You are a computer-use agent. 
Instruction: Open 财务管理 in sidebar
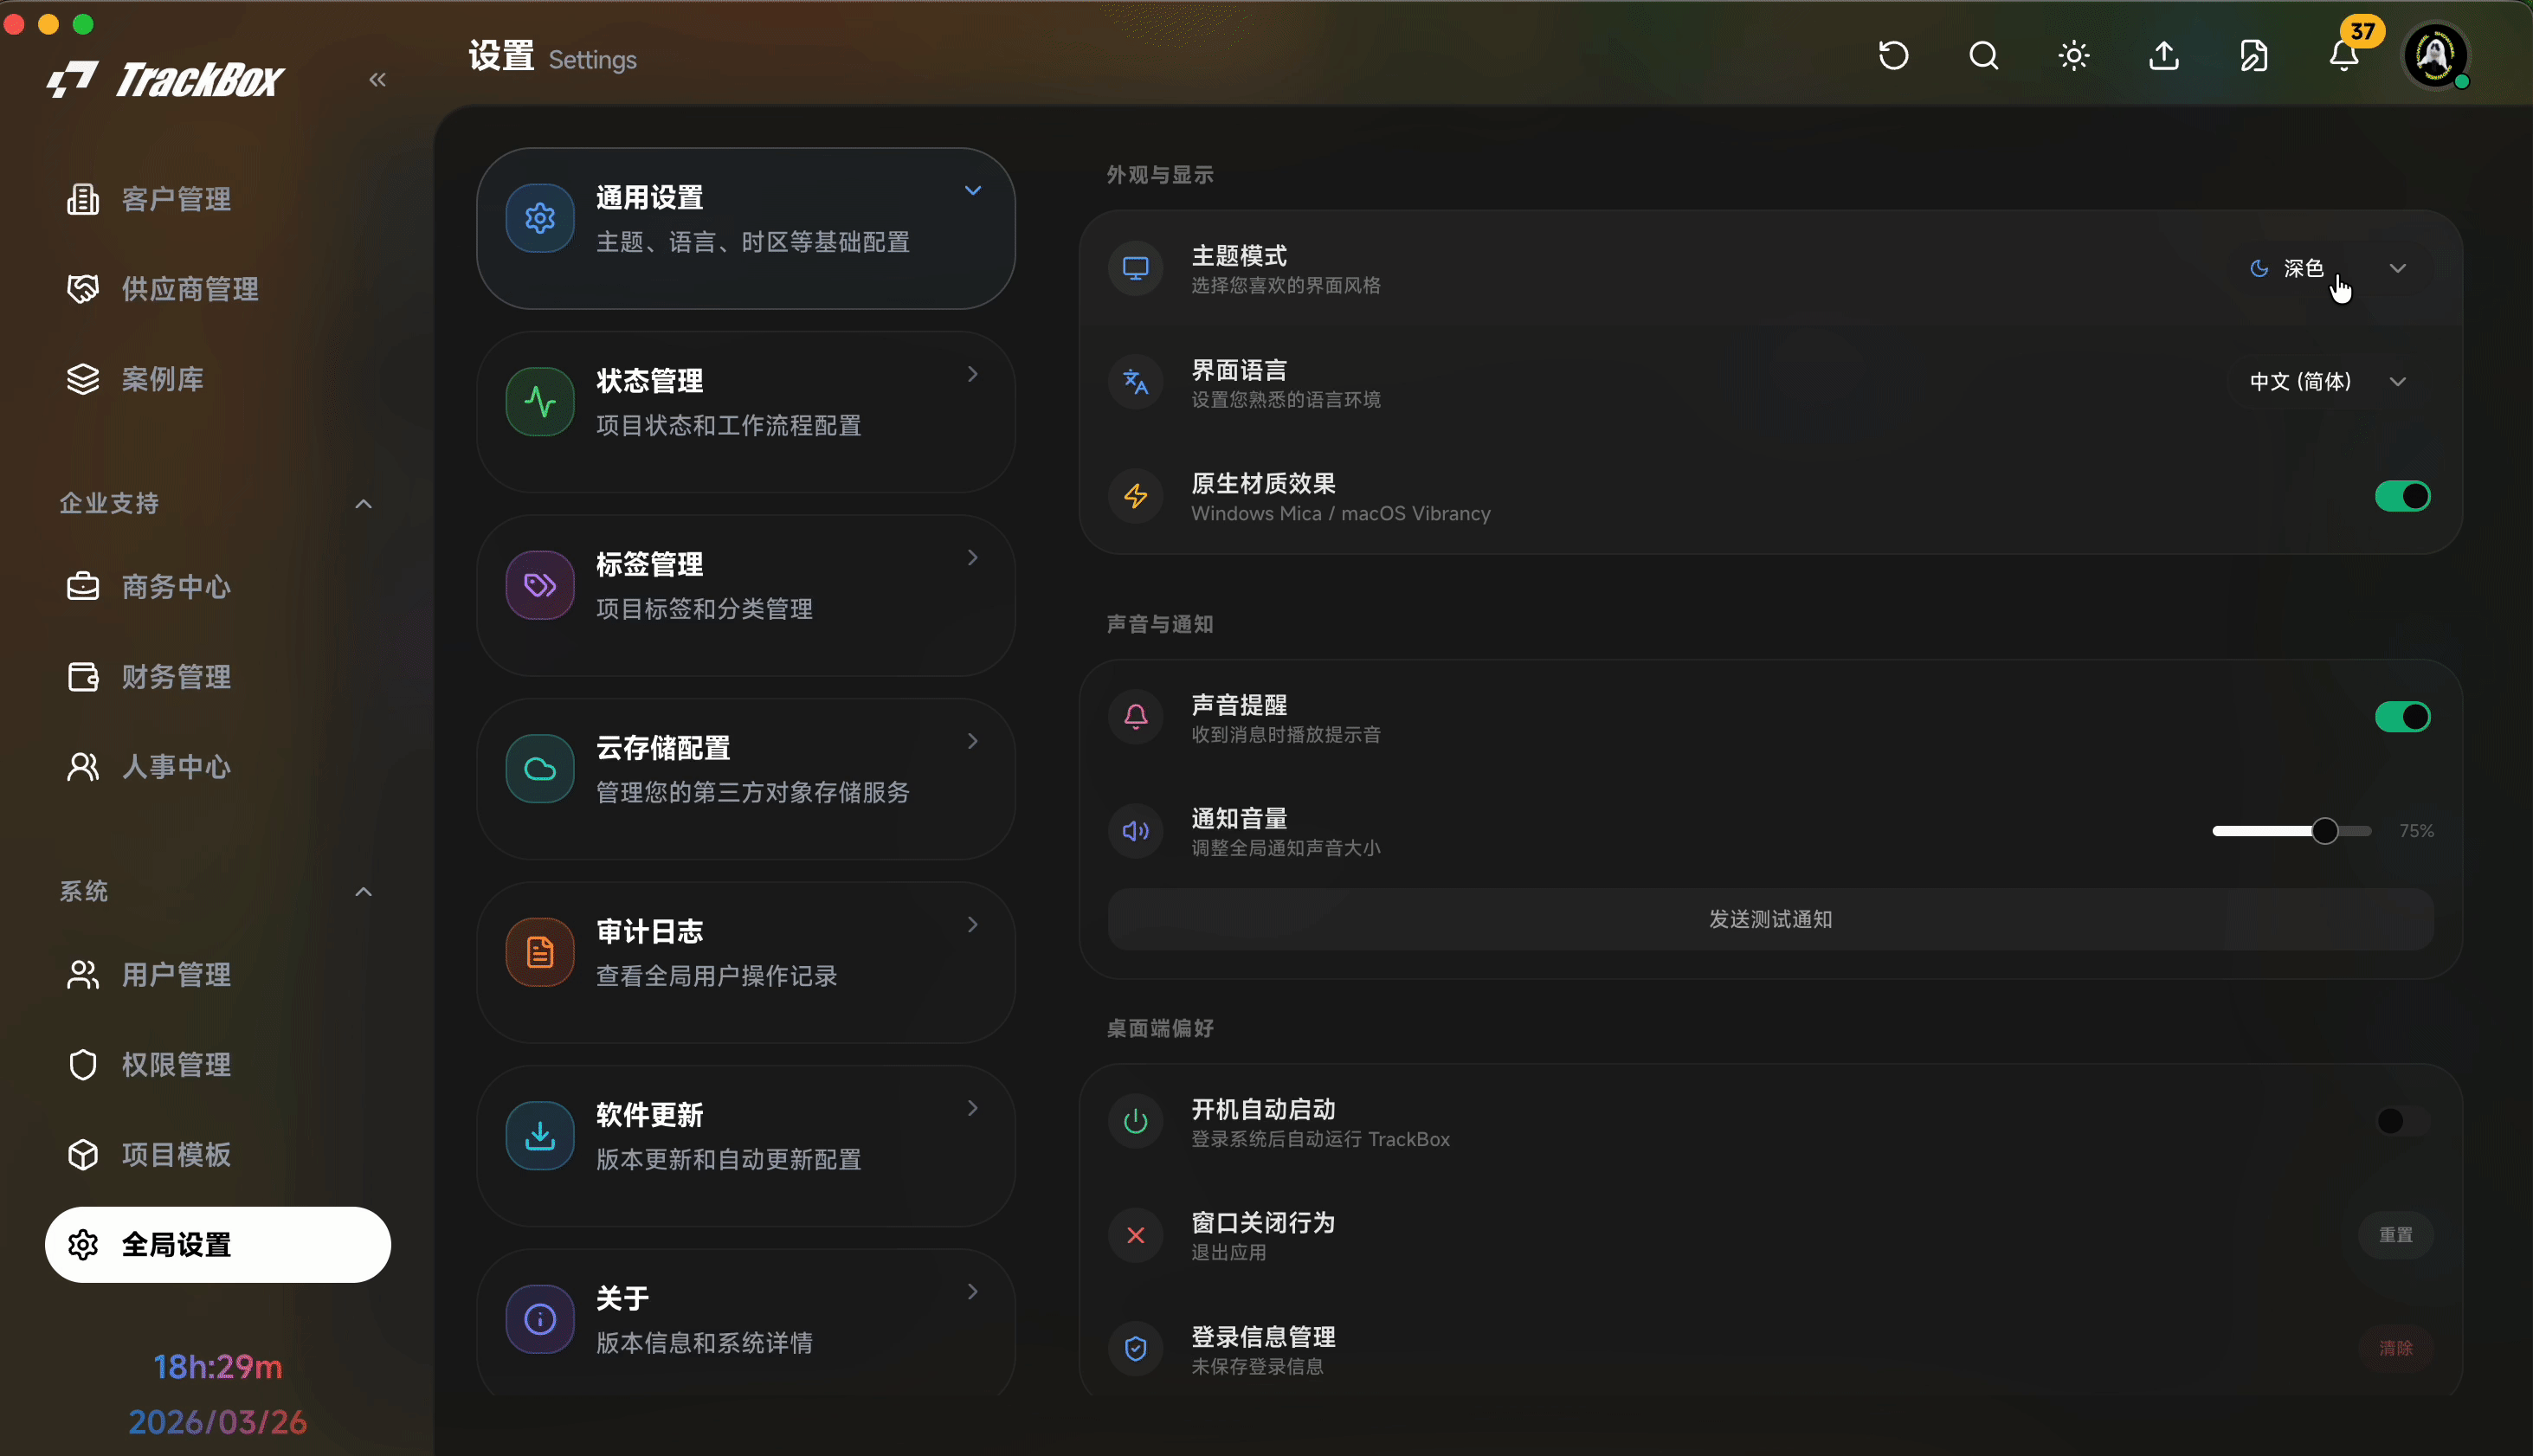[217, 677]
